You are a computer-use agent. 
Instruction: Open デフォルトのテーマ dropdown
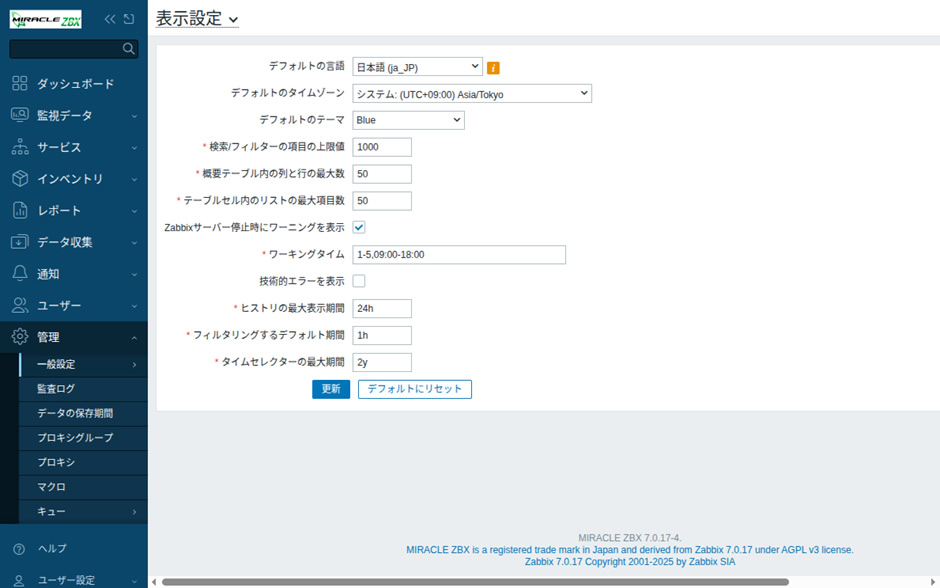[408, 120]
